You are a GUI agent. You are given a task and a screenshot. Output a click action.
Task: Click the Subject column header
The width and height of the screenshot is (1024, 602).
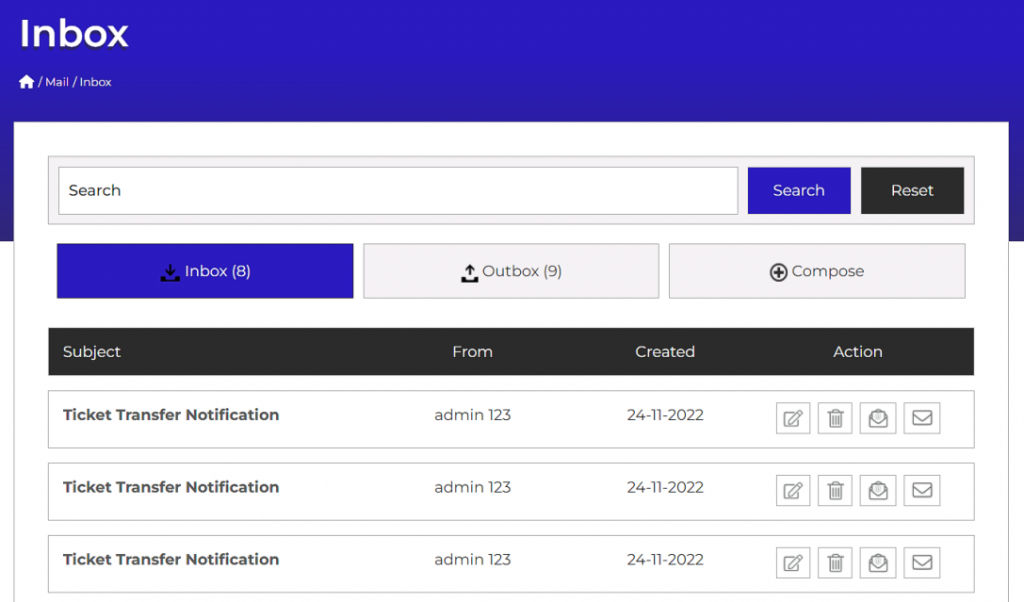[x=91, y=351]
